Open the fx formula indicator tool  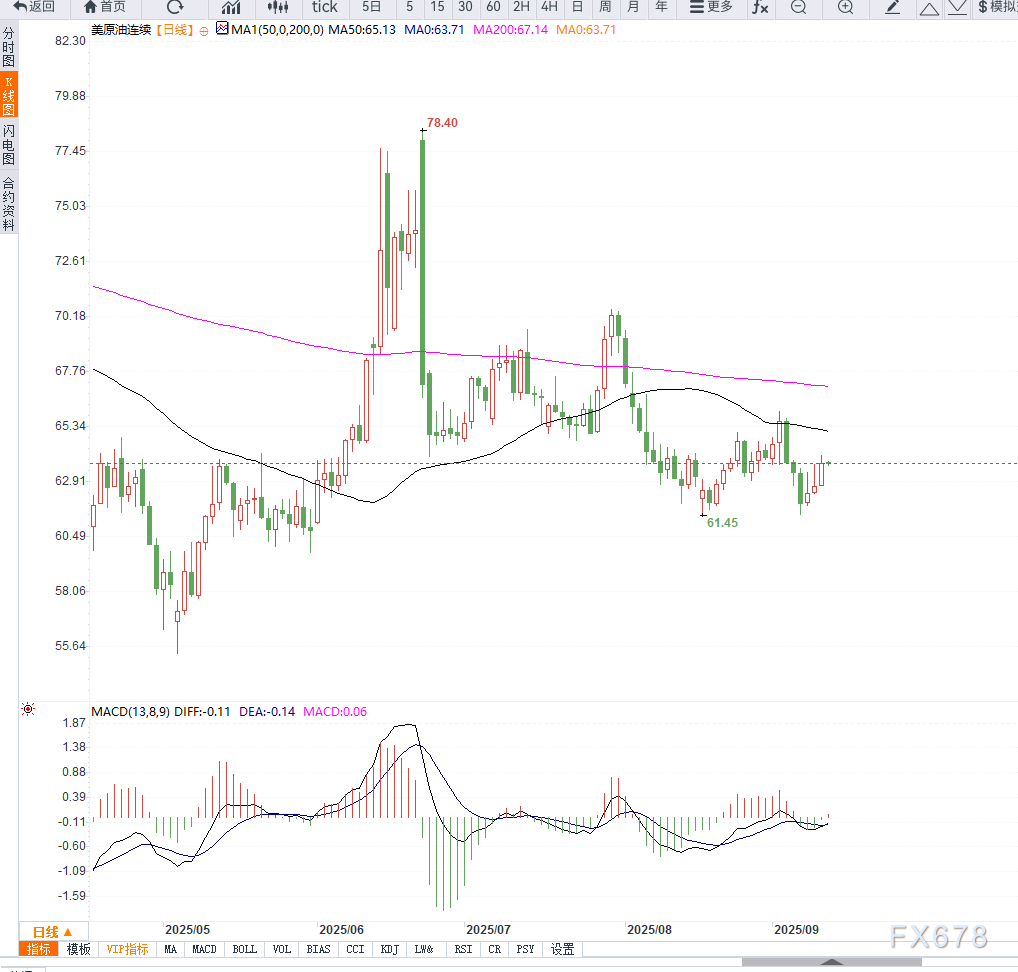(x=760, y=7)
